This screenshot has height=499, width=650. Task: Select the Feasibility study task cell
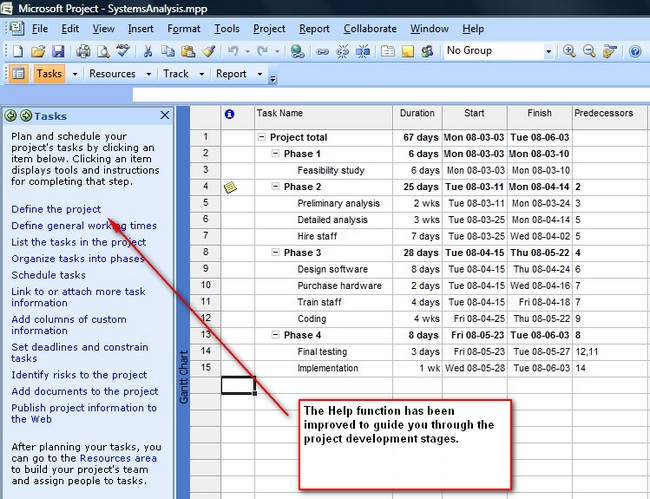tap(323, 170)
